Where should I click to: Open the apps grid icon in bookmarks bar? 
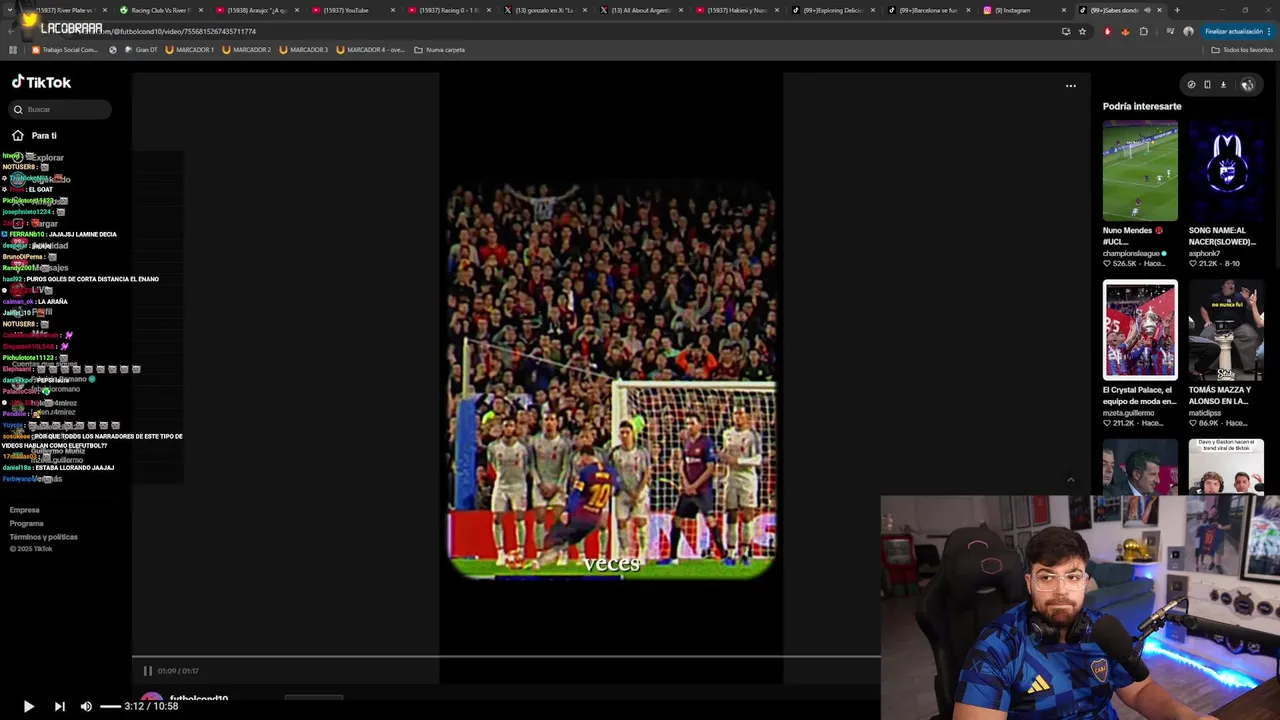(x=13, y=50)
